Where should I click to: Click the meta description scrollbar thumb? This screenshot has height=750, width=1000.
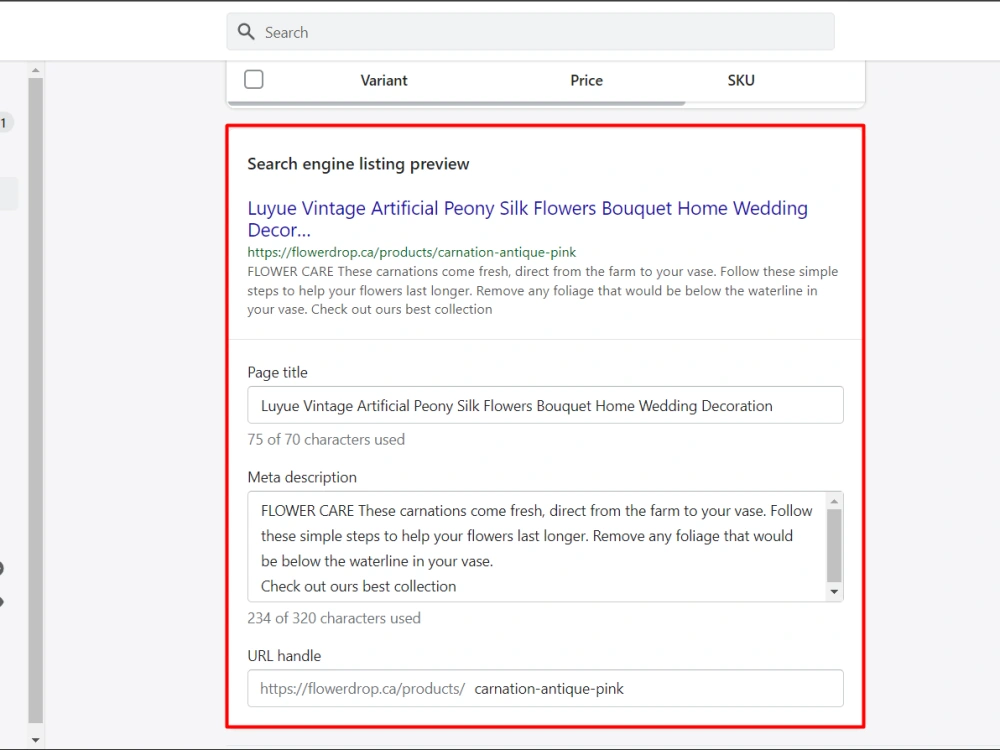(x=834, y=545)
